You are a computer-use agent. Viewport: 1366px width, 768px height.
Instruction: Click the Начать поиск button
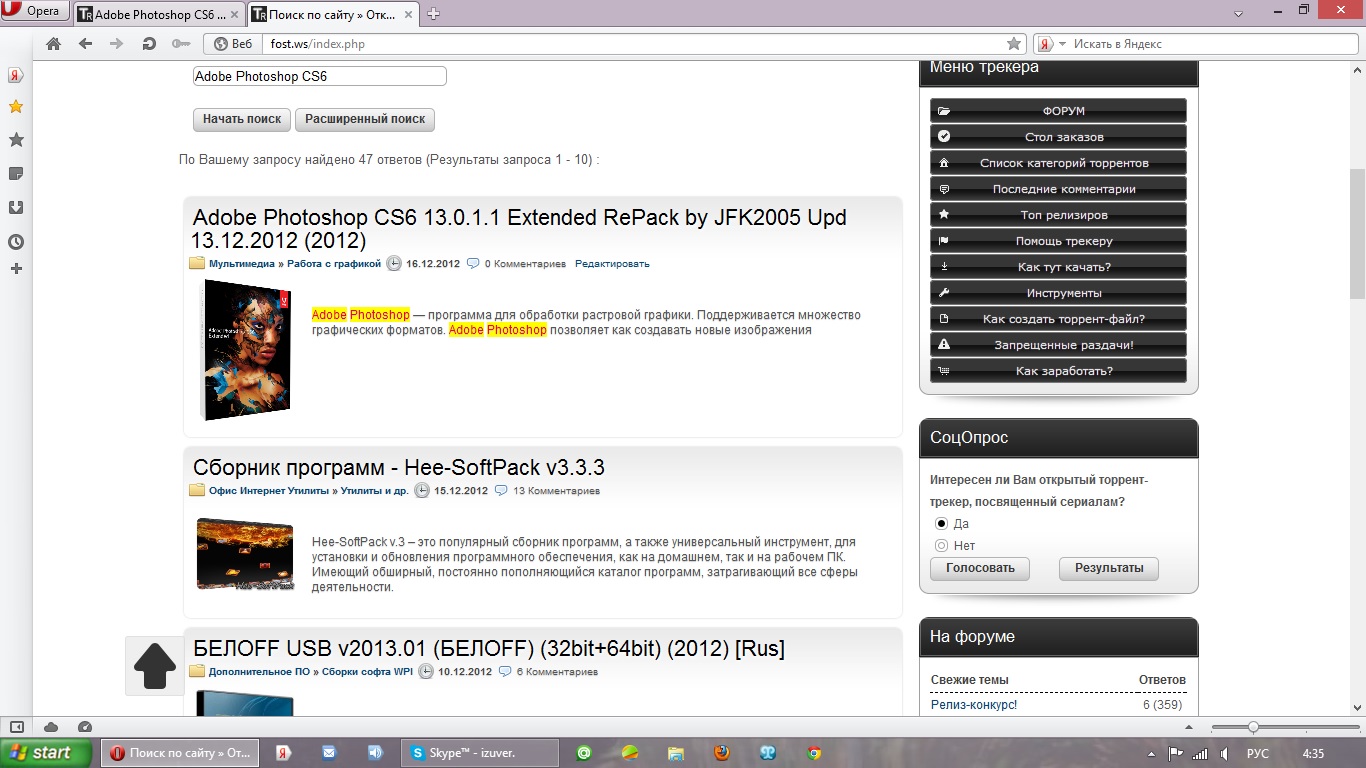[242, 119]
